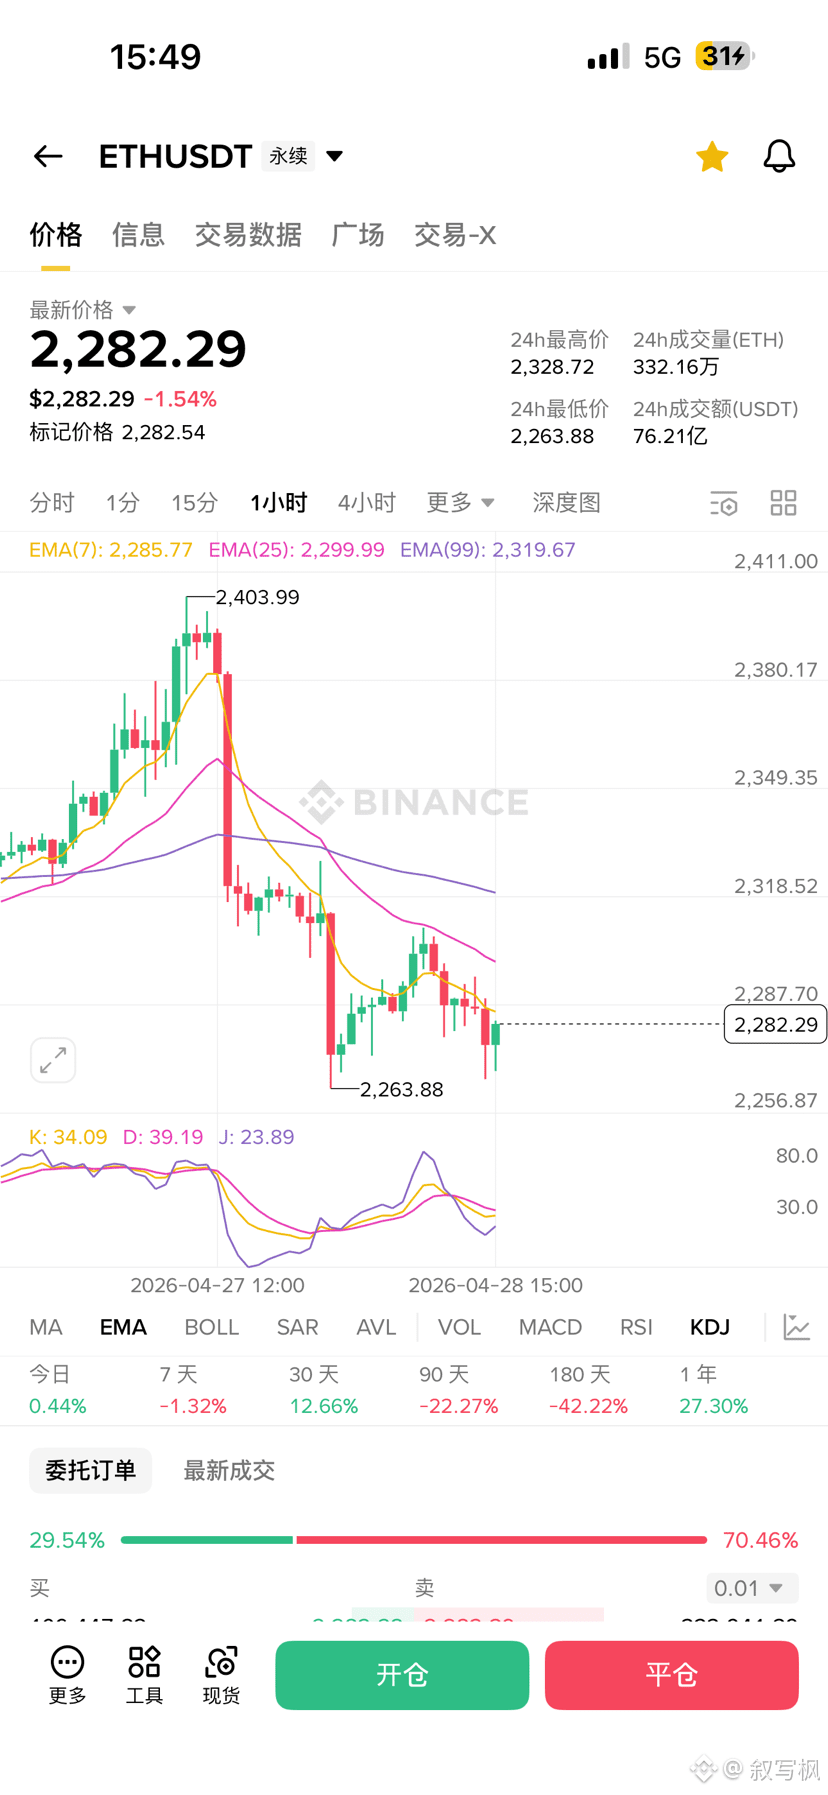
Task: Open the indicator chart settings icon
Action: click(x=797, y=1327)
